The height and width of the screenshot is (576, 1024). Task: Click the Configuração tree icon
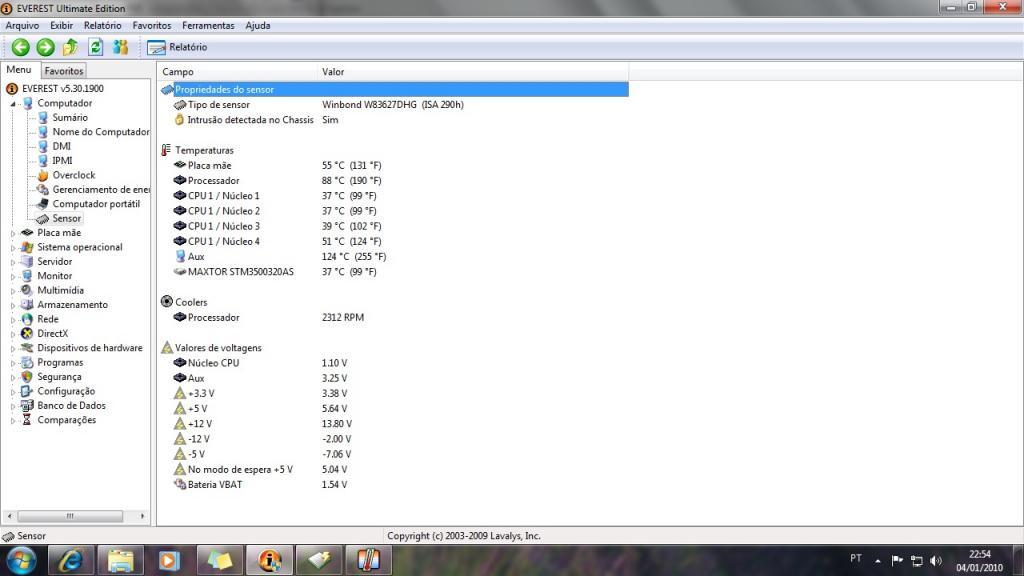27,391
